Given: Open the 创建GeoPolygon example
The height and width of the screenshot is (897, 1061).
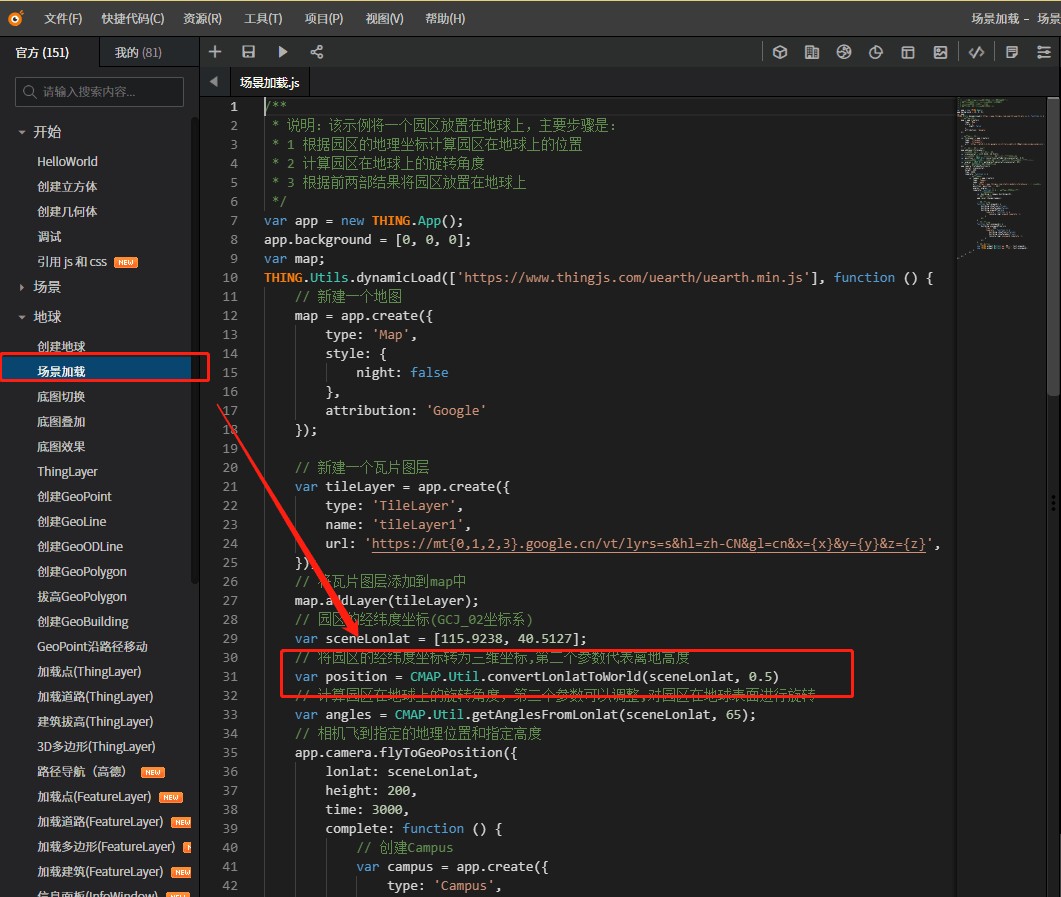Looking at the screenshot, I should (x=82, y=572).
